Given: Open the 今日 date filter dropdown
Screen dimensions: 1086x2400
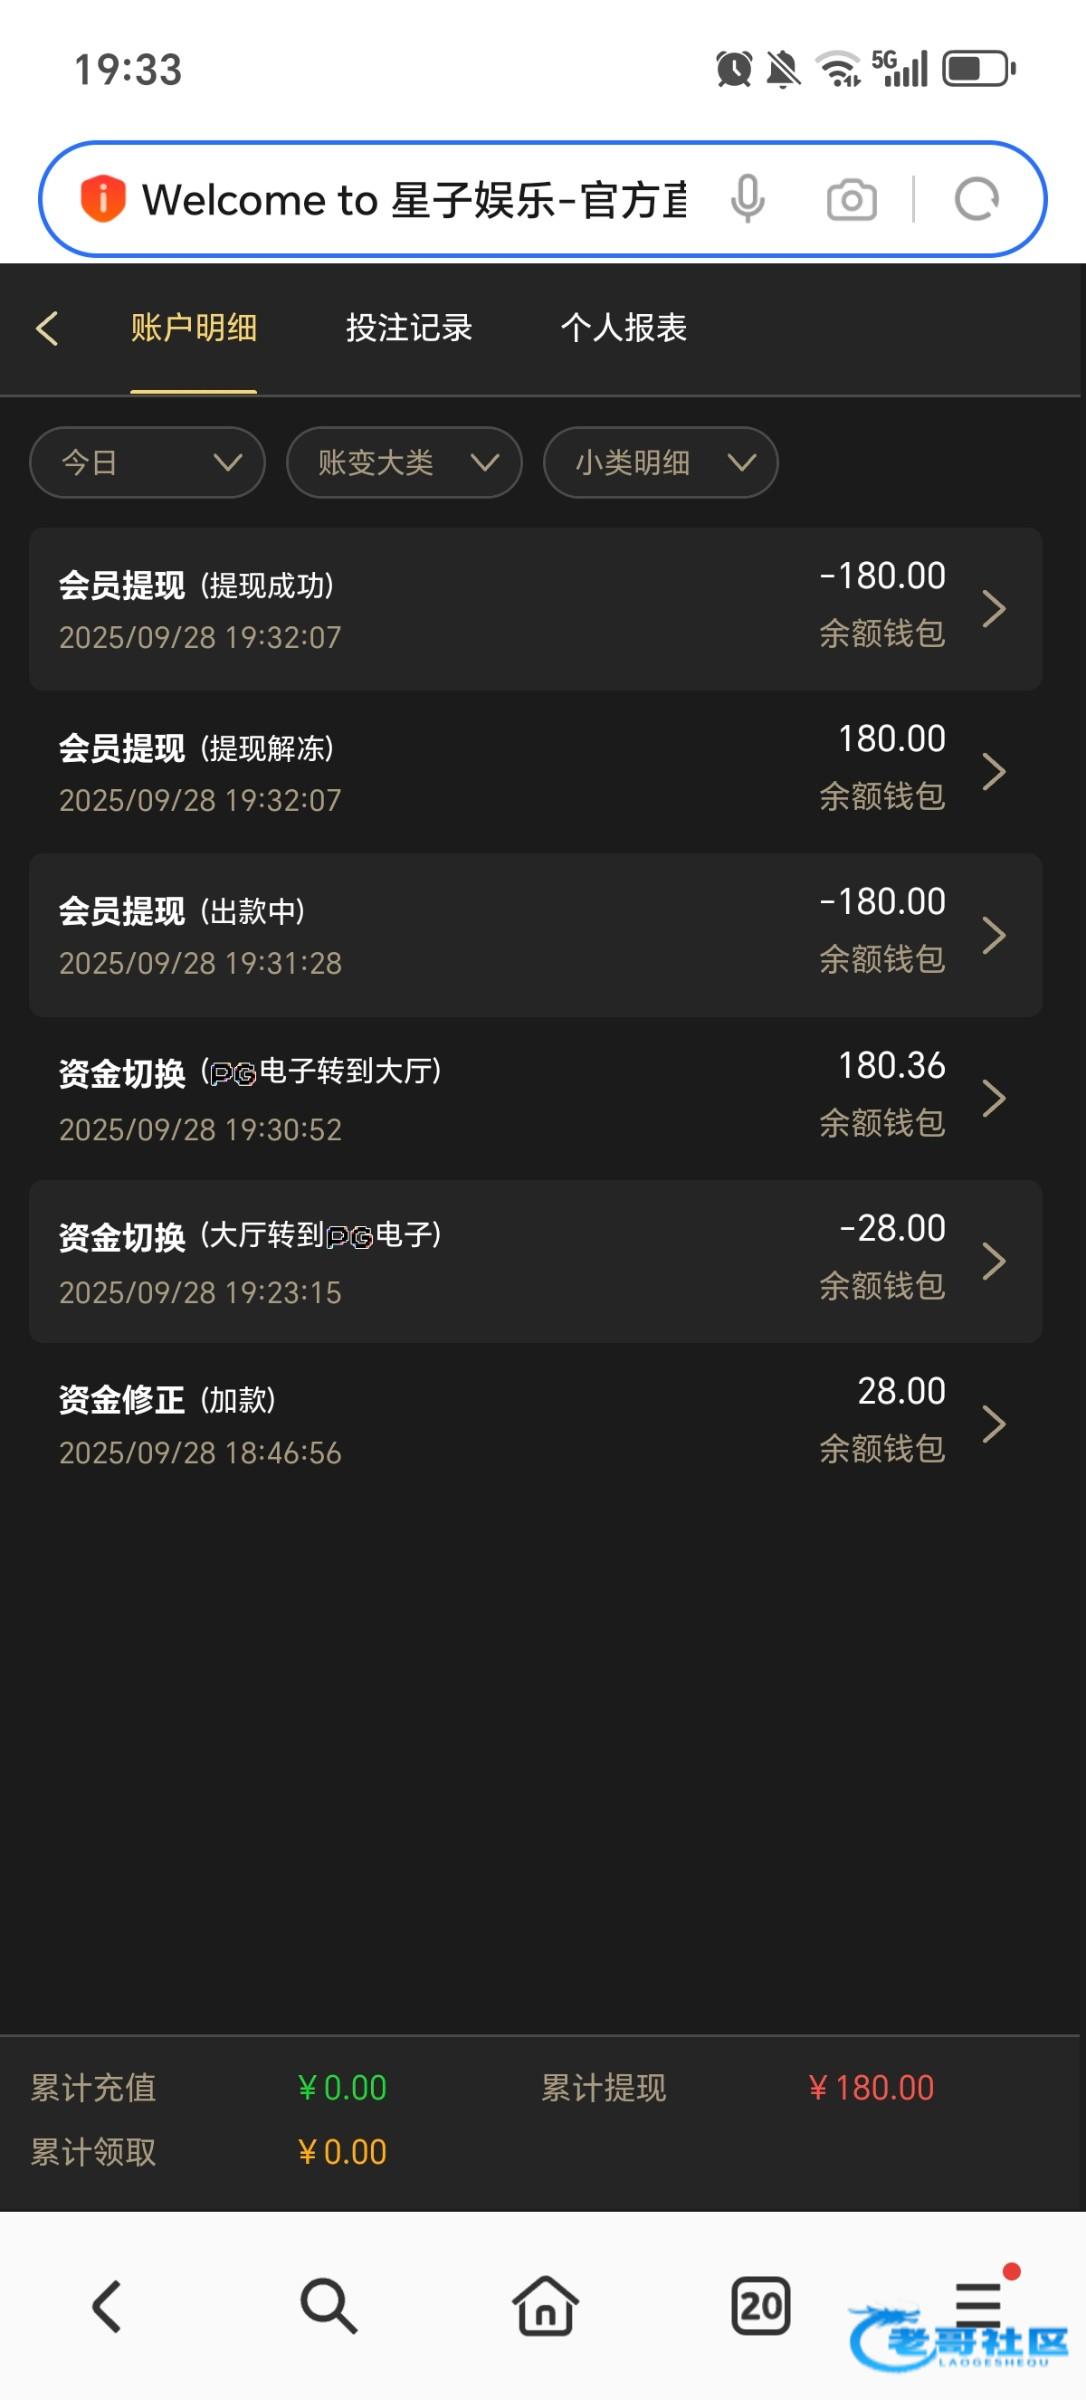Looking at the screenshot, I should coord(147,462).
